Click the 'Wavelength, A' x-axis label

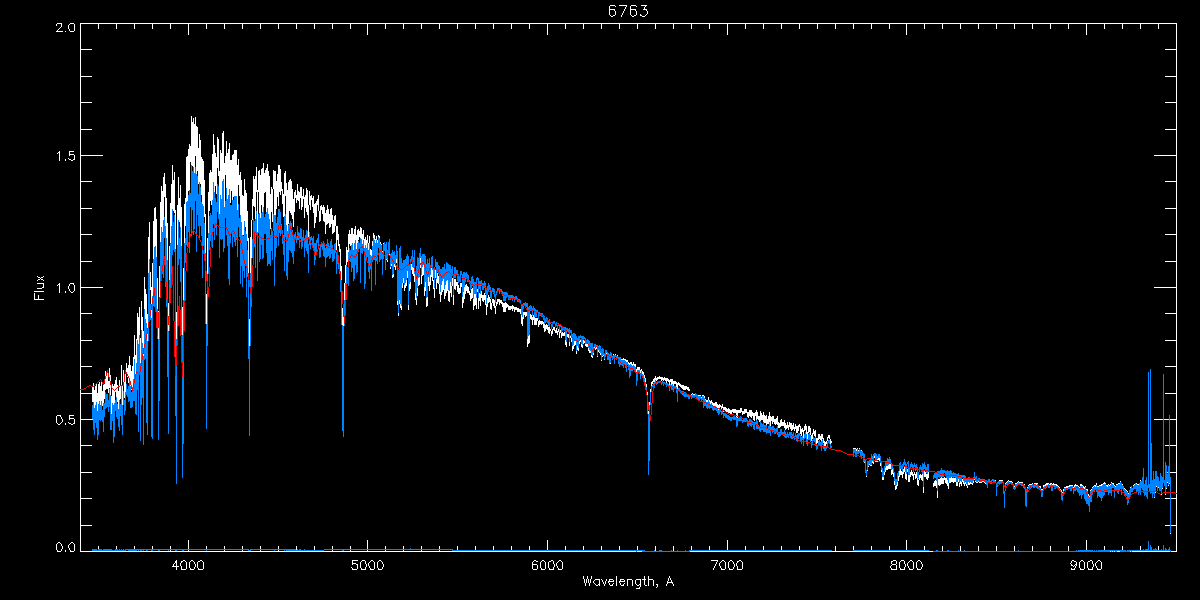click(627, 582)
